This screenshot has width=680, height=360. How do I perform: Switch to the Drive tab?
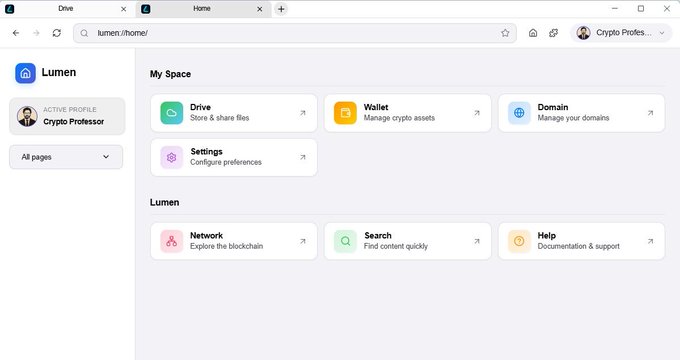pos(65,9)
